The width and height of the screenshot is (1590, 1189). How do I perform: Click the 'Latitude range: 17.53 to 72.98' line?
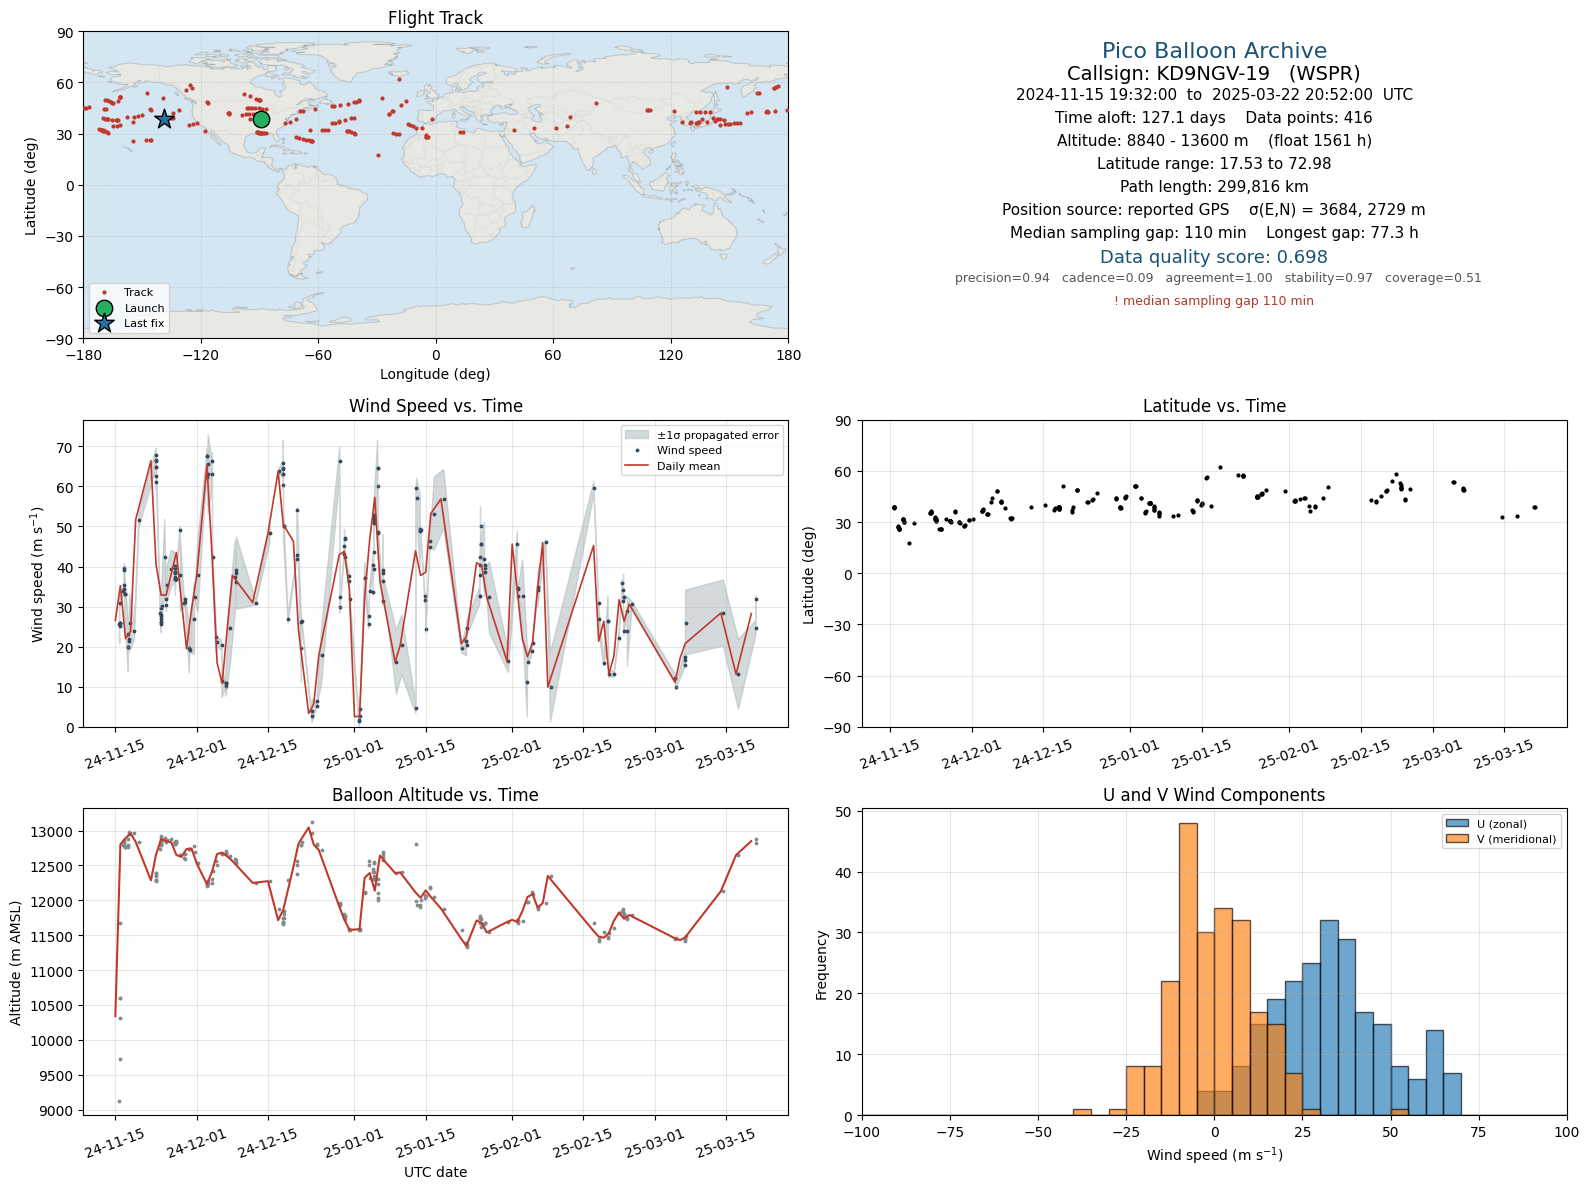pos(1214,164)
